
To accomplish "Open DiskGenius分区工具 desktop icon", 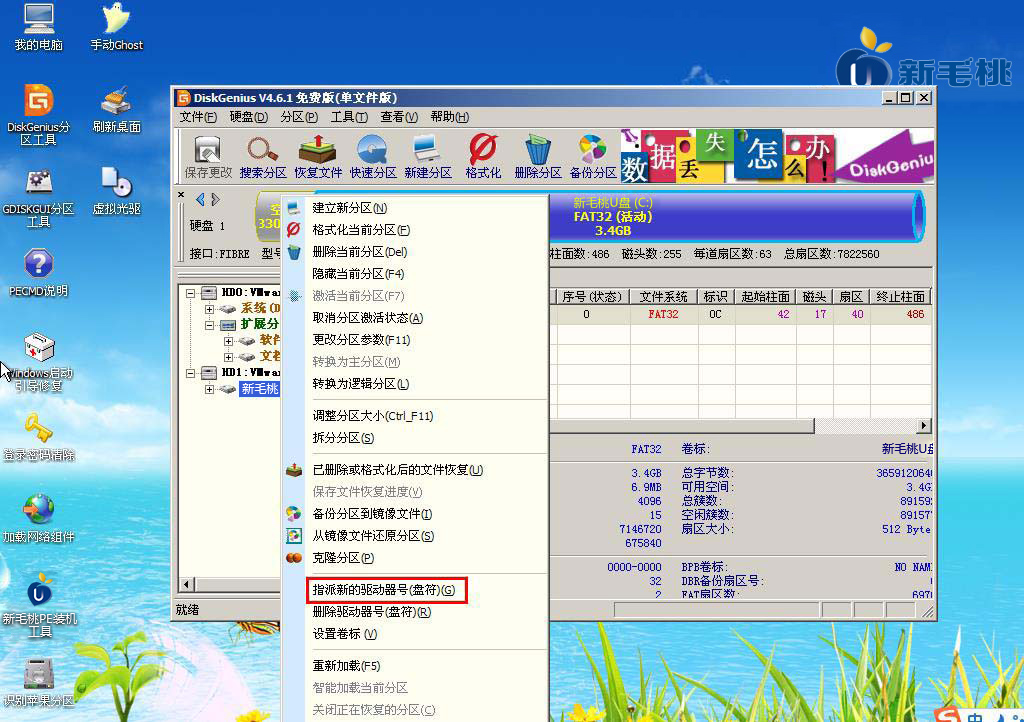I will [x=39, y=115].
